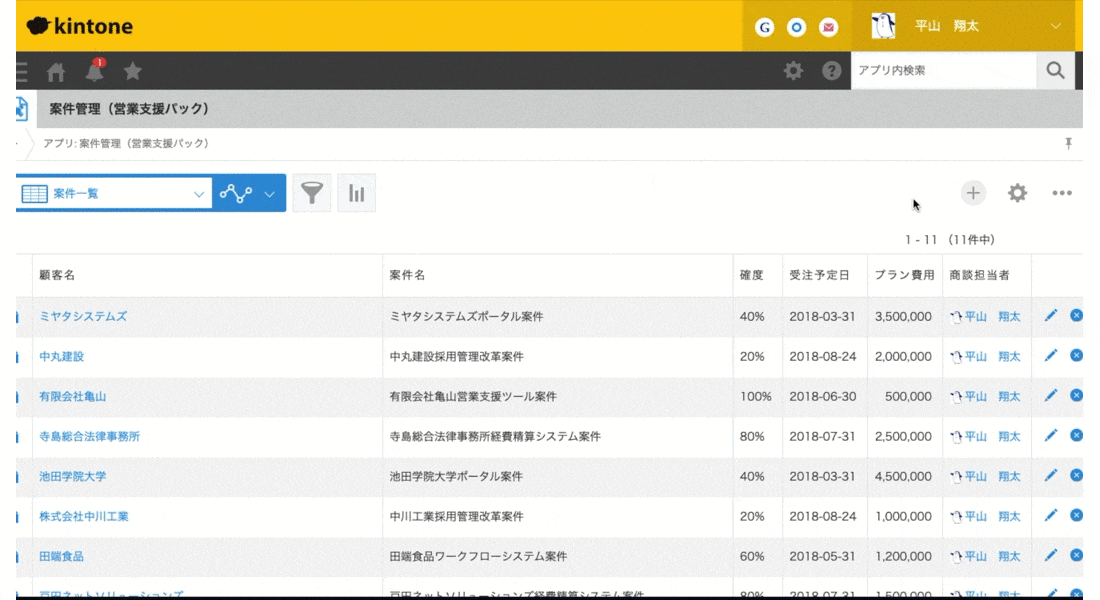Open the bar chart aggregation

click(356, 193)
